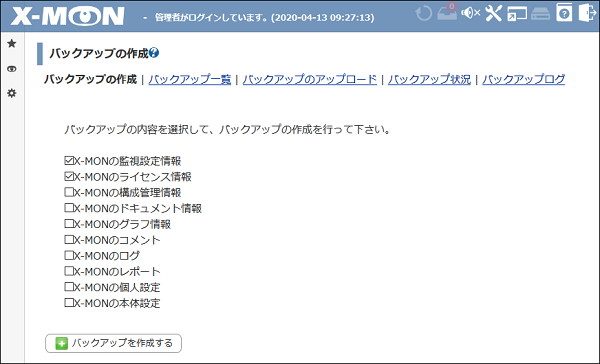Viewport: 600px width, 364px height.
Task: Open the バックアップ状況 link
Action: pos(429,79)
